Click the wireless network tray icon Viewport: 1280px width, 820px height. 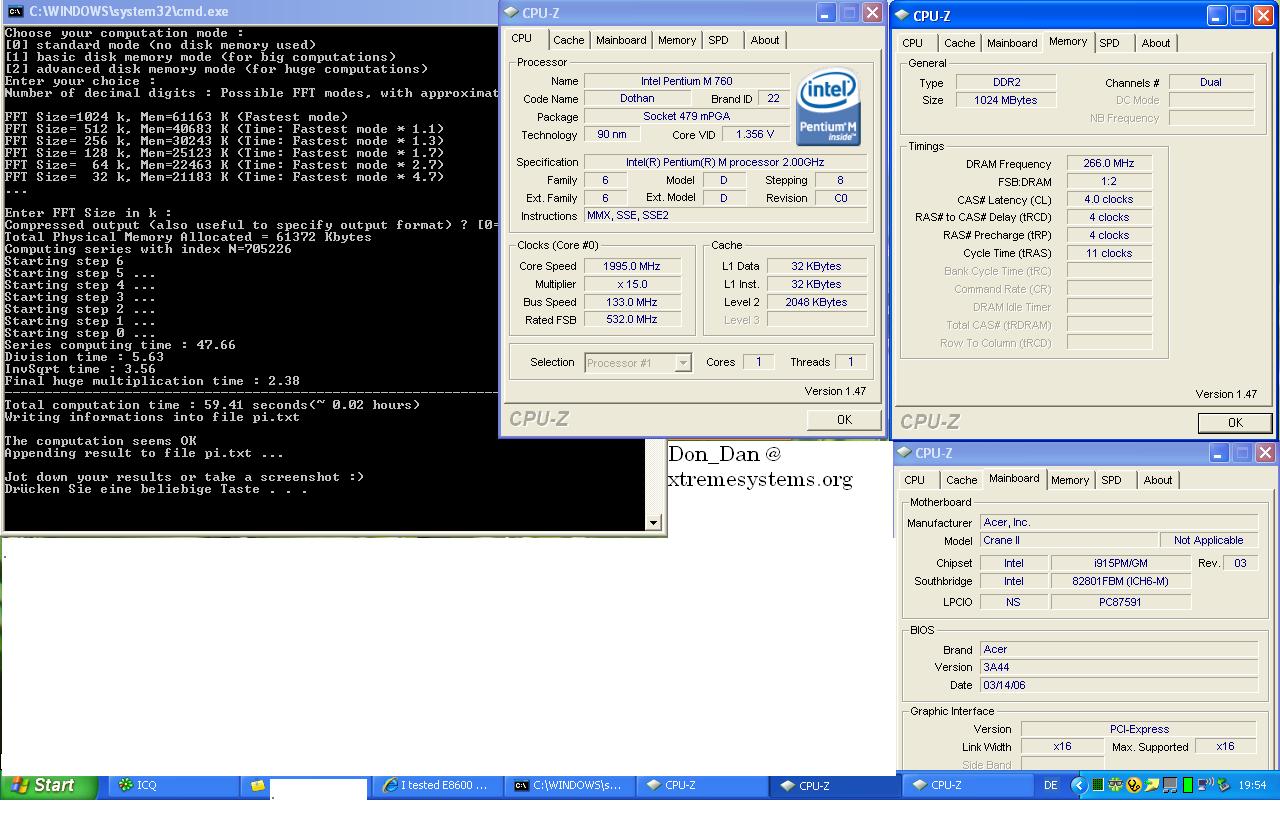pos(1206,784)
